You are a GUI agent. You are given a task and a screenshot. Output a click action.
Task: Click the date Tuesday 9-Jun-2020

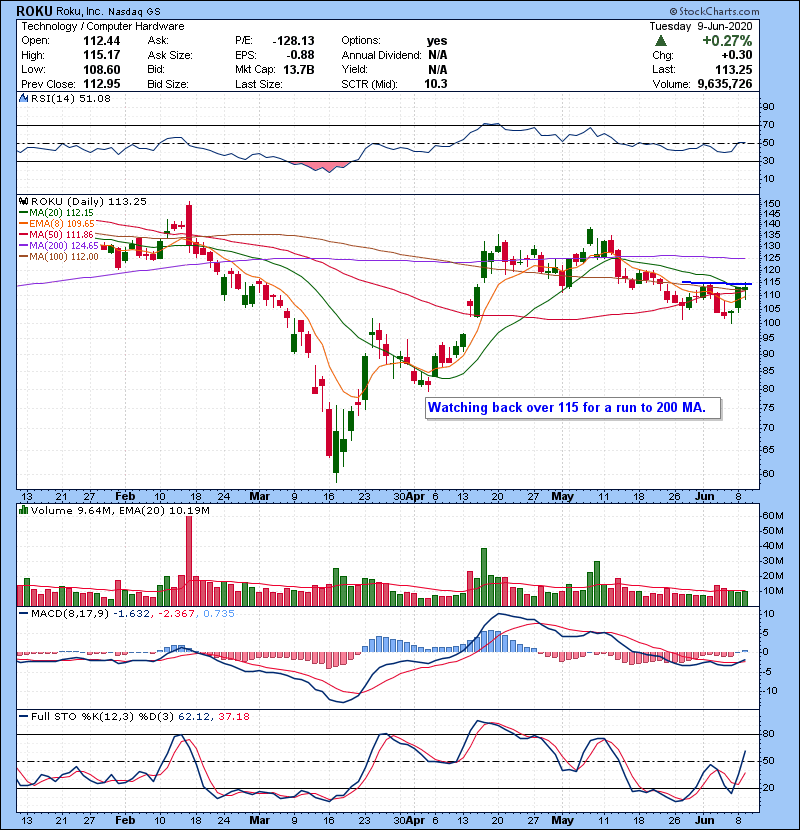click(x=700, y=26)
